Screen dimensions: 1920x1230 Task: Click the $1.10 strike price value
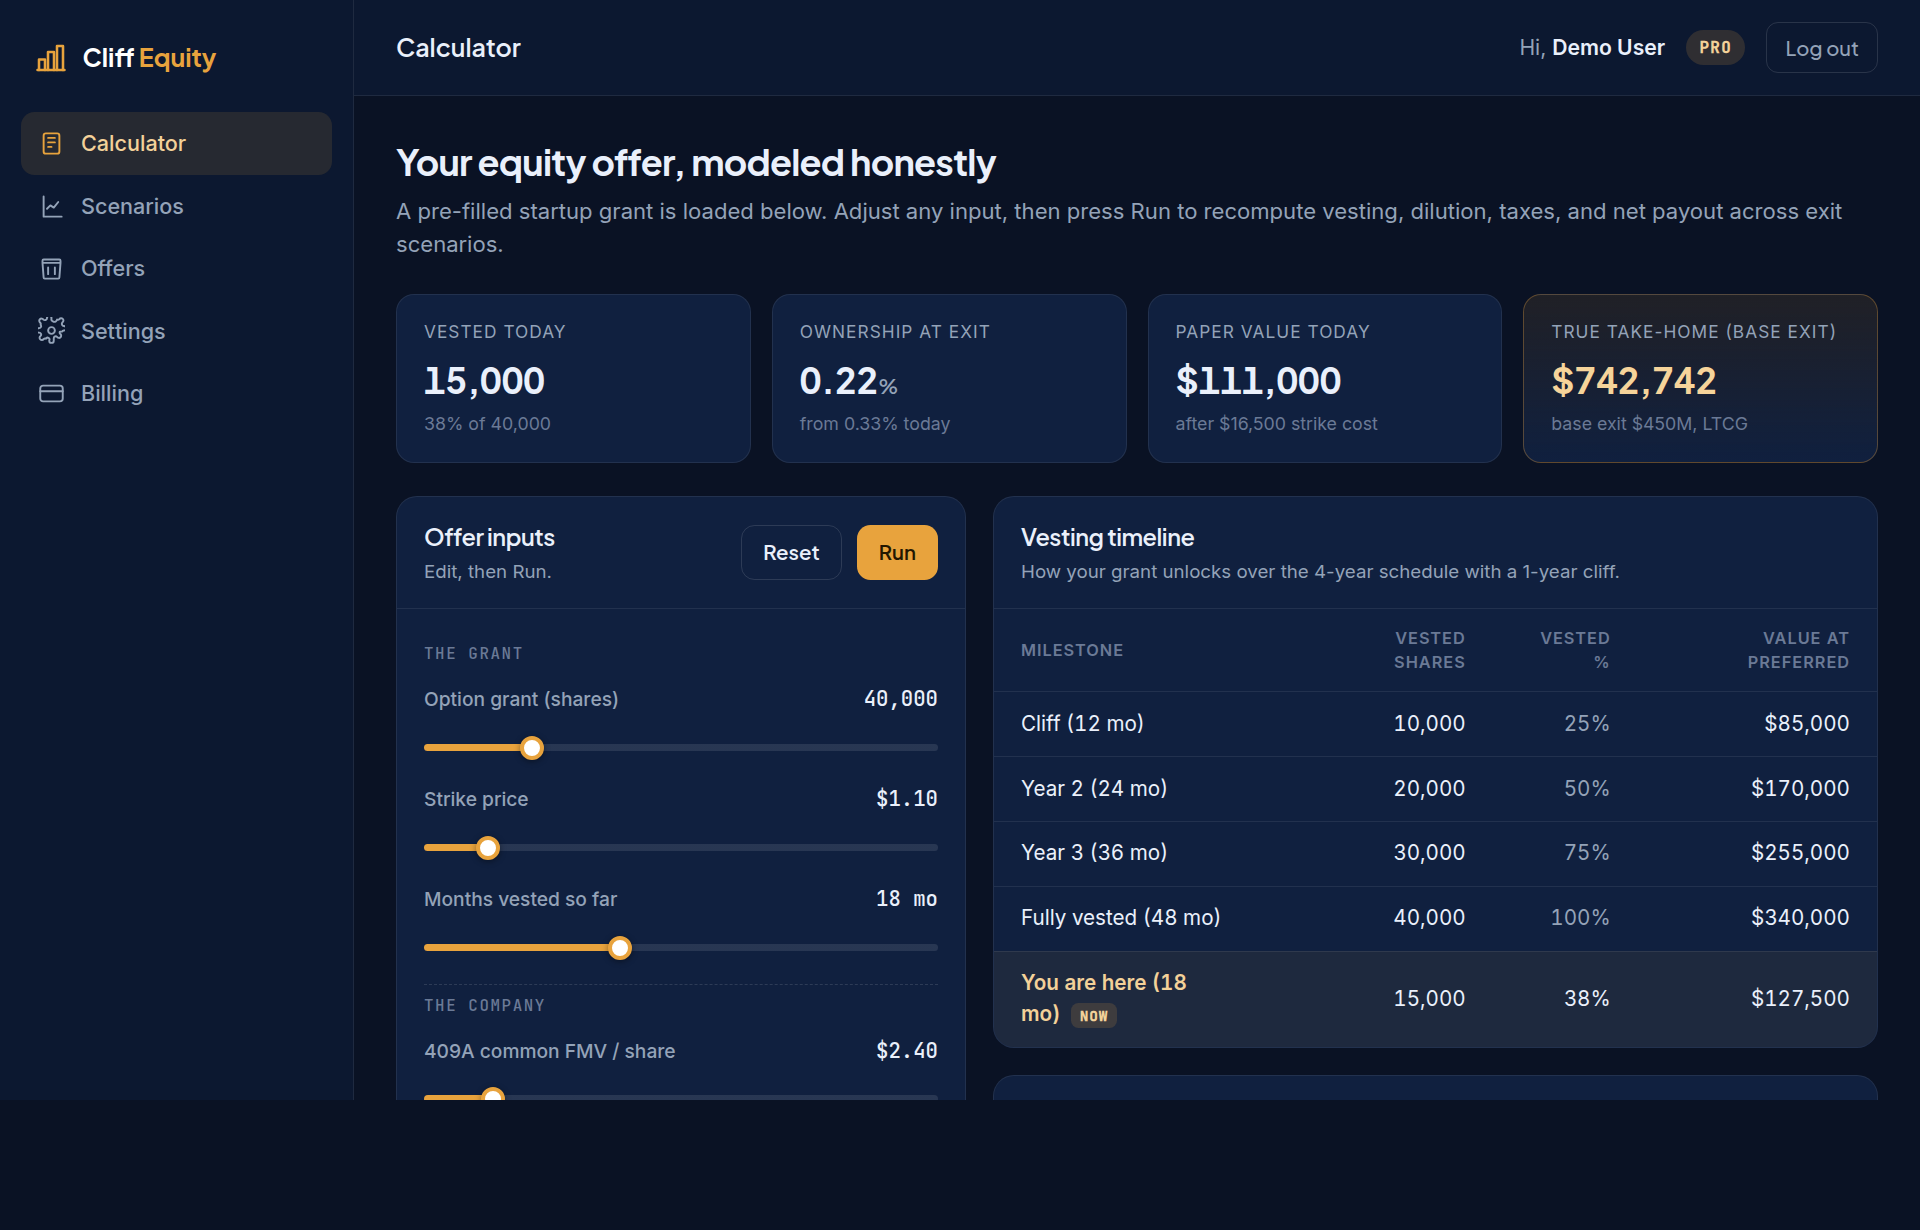(906, 800)
